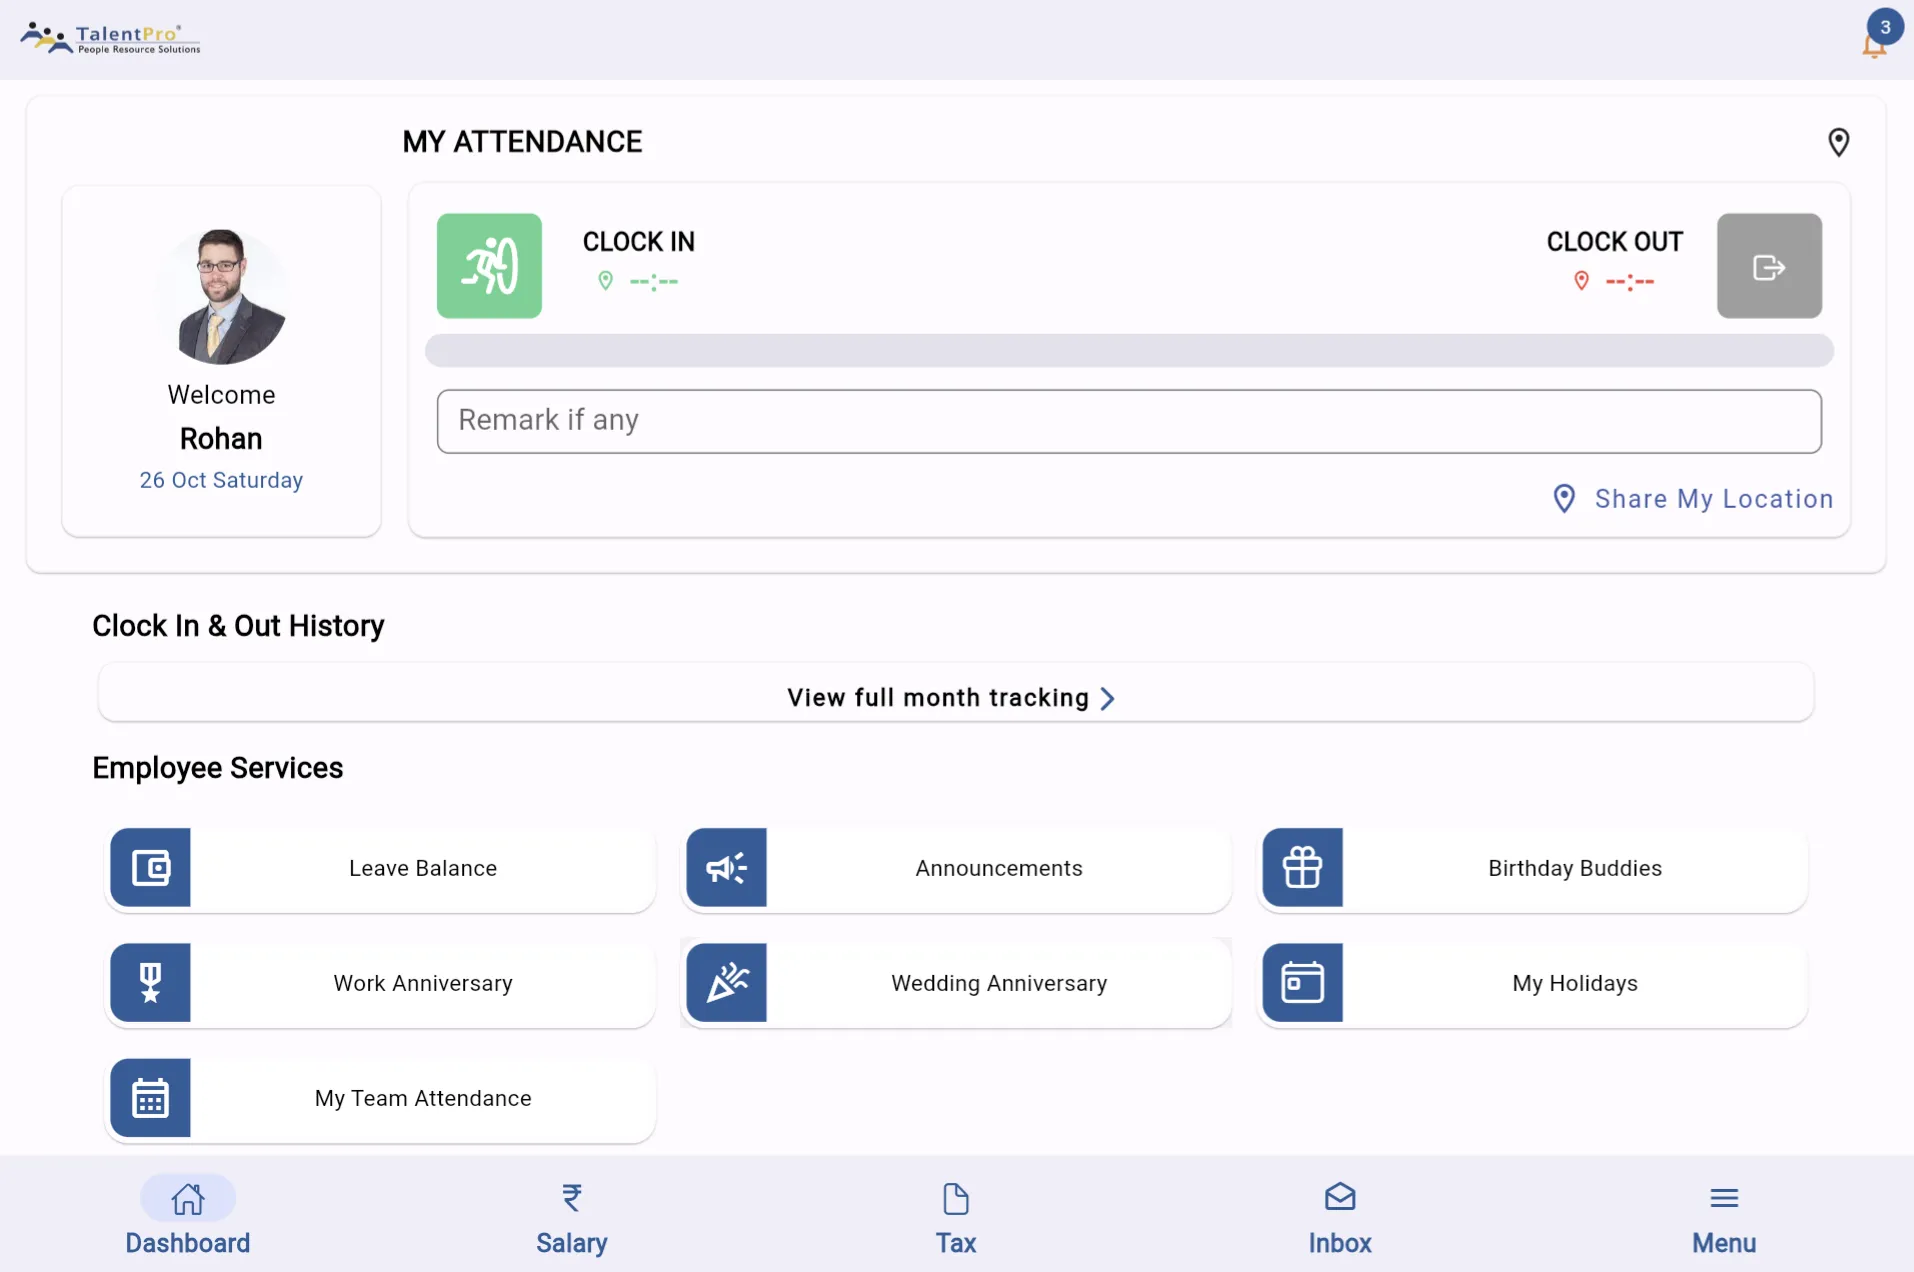Click the Remark if any input field

[1129, 421]
